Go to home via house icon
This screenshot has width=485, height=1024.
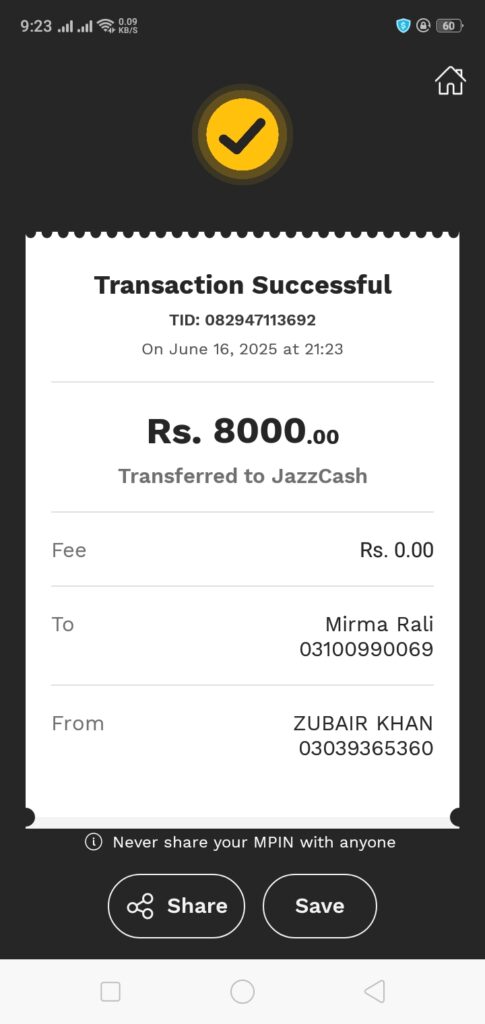click(x=450, y=81)
